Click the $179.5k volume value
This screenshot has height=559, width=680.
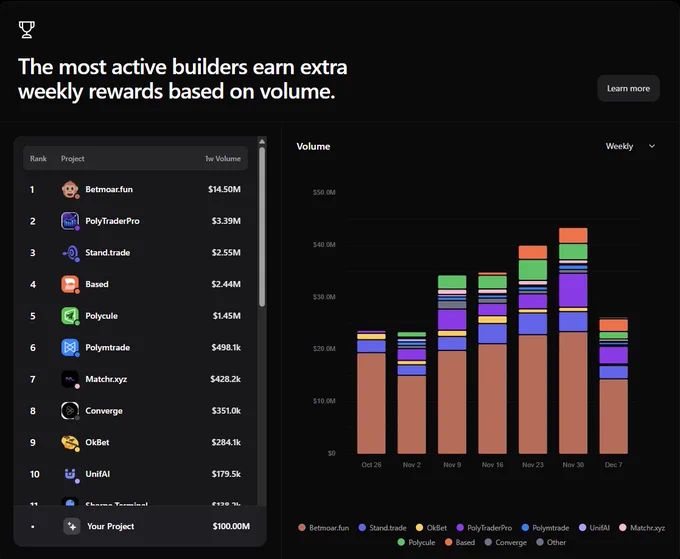(226, 474)
